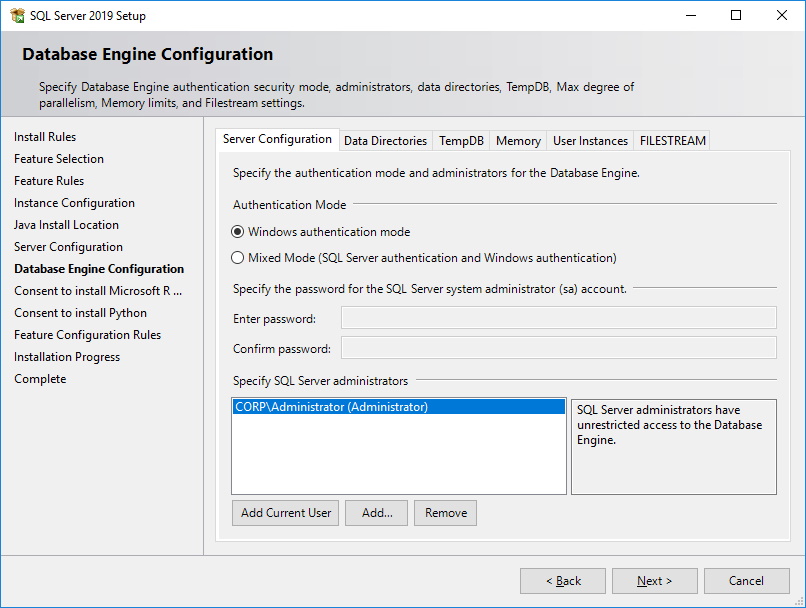
Task: Switch to the Memory tab
Action: tap(518, 141)
